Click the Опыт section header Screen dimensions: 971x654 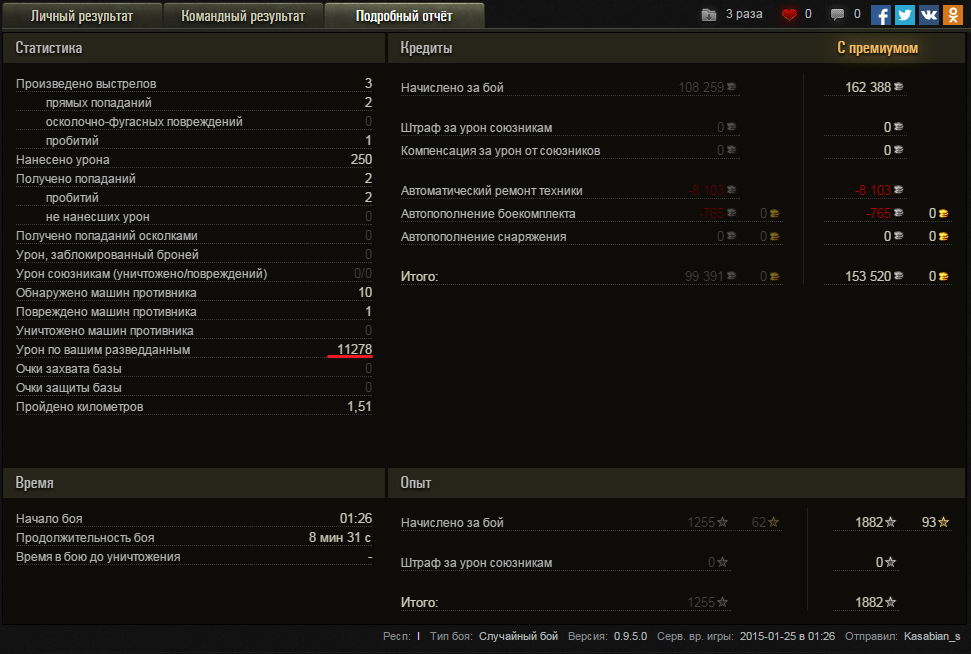[x=416, y=482]
